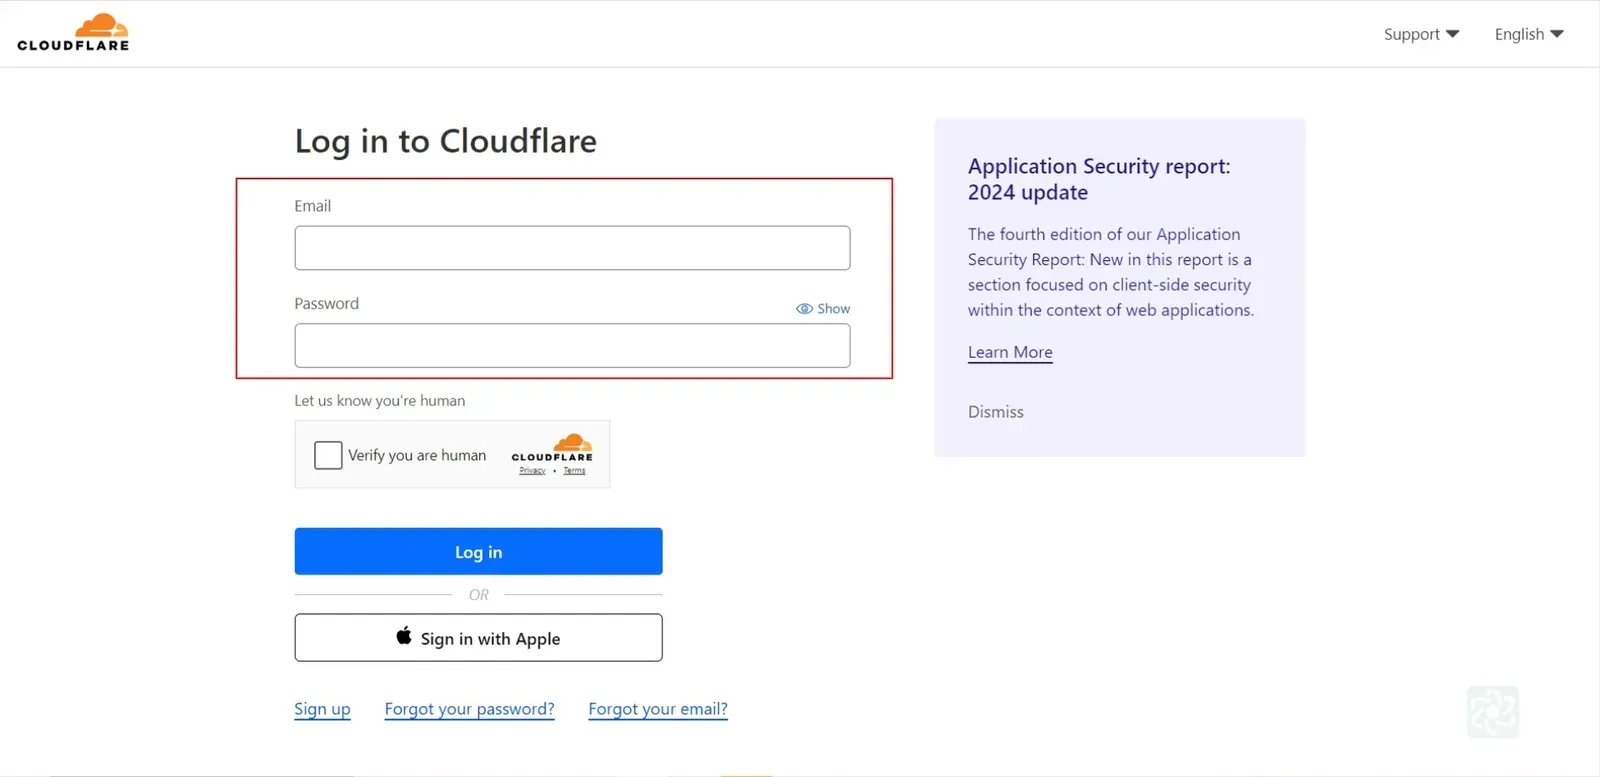Viewport: 1600px width, 777px height.
Task: Focus the Password input field
Action: pyautogui.click(x=572, y=345)
